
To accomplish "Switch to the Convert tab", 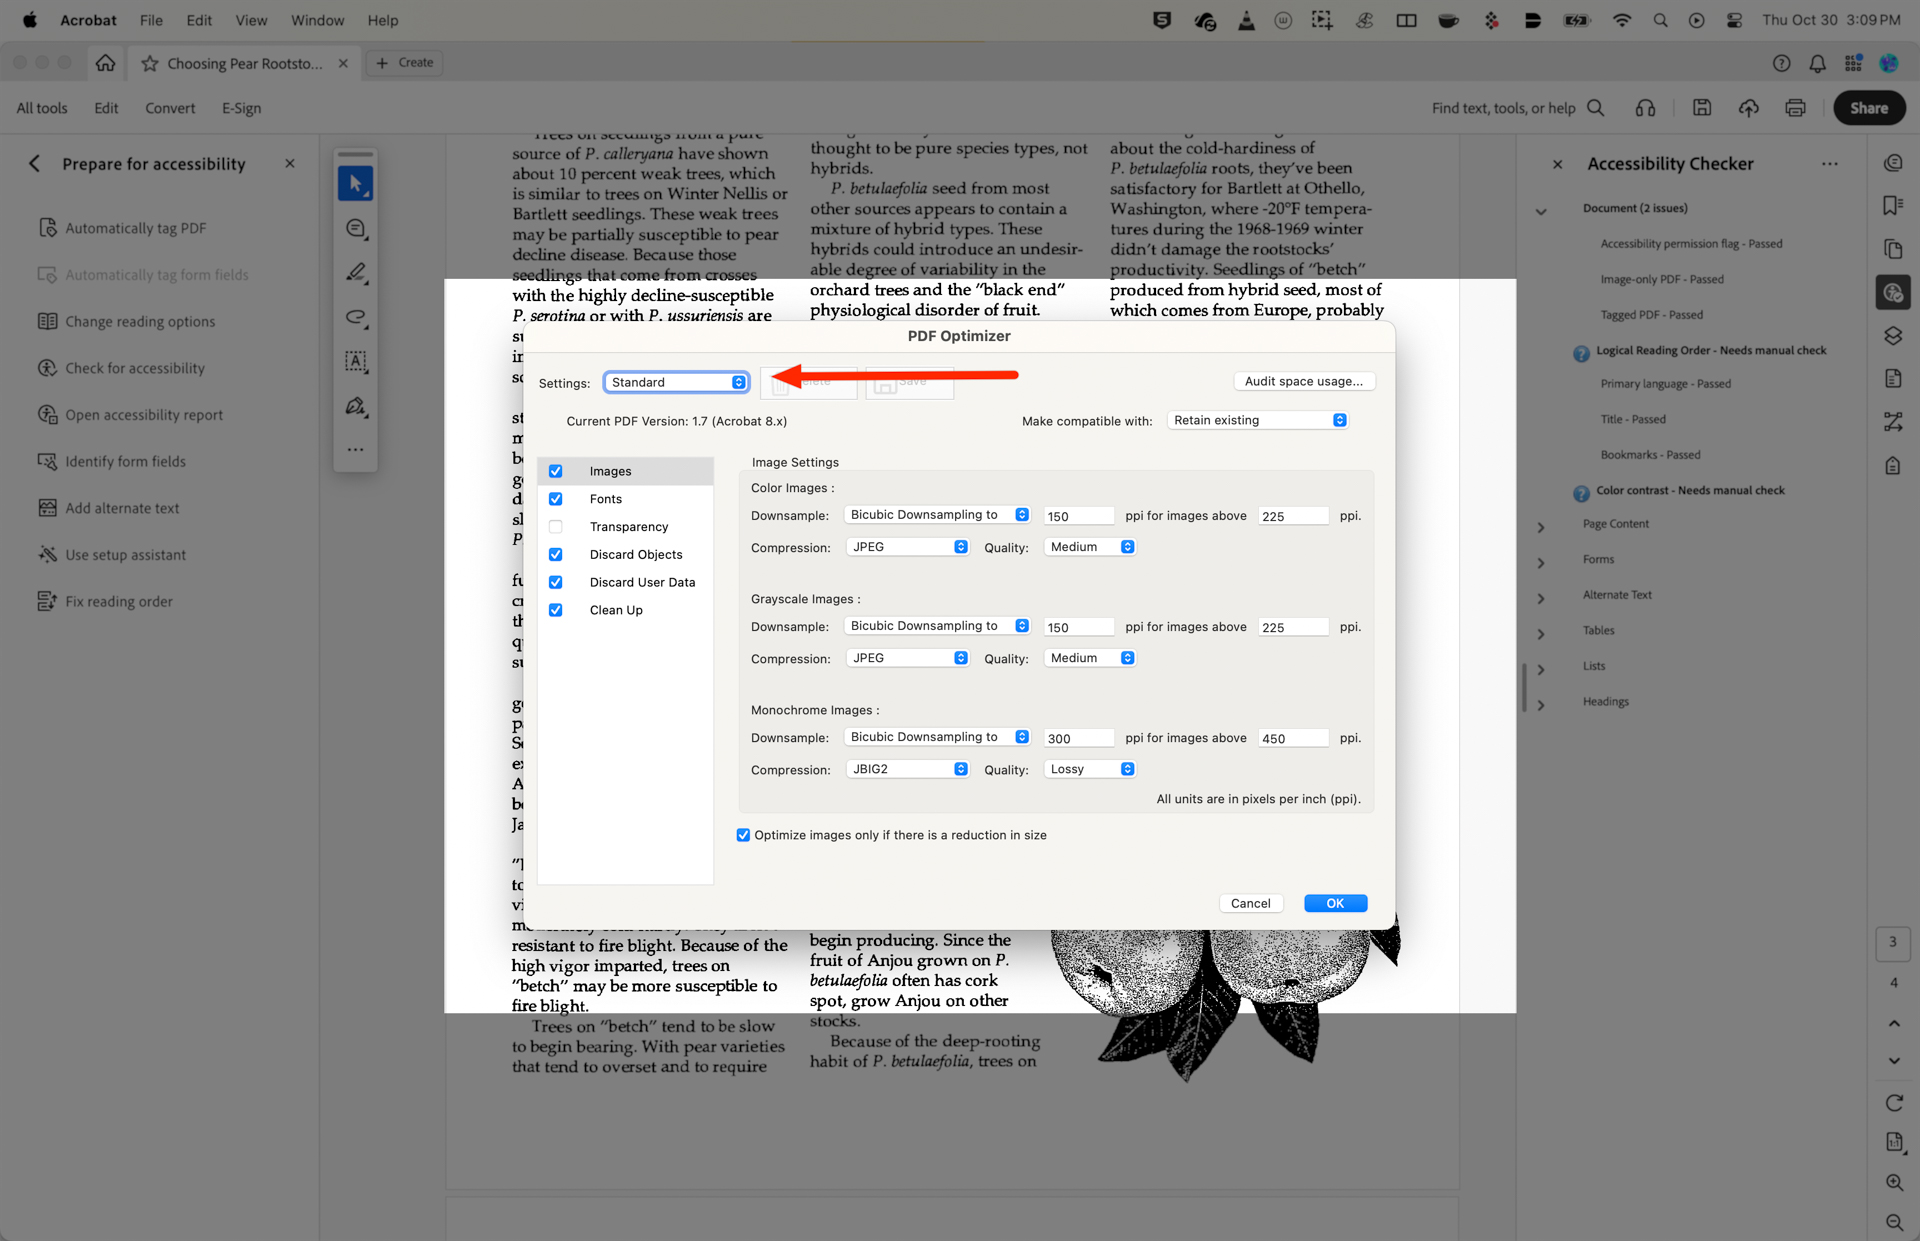I will (x=170, y=107).
